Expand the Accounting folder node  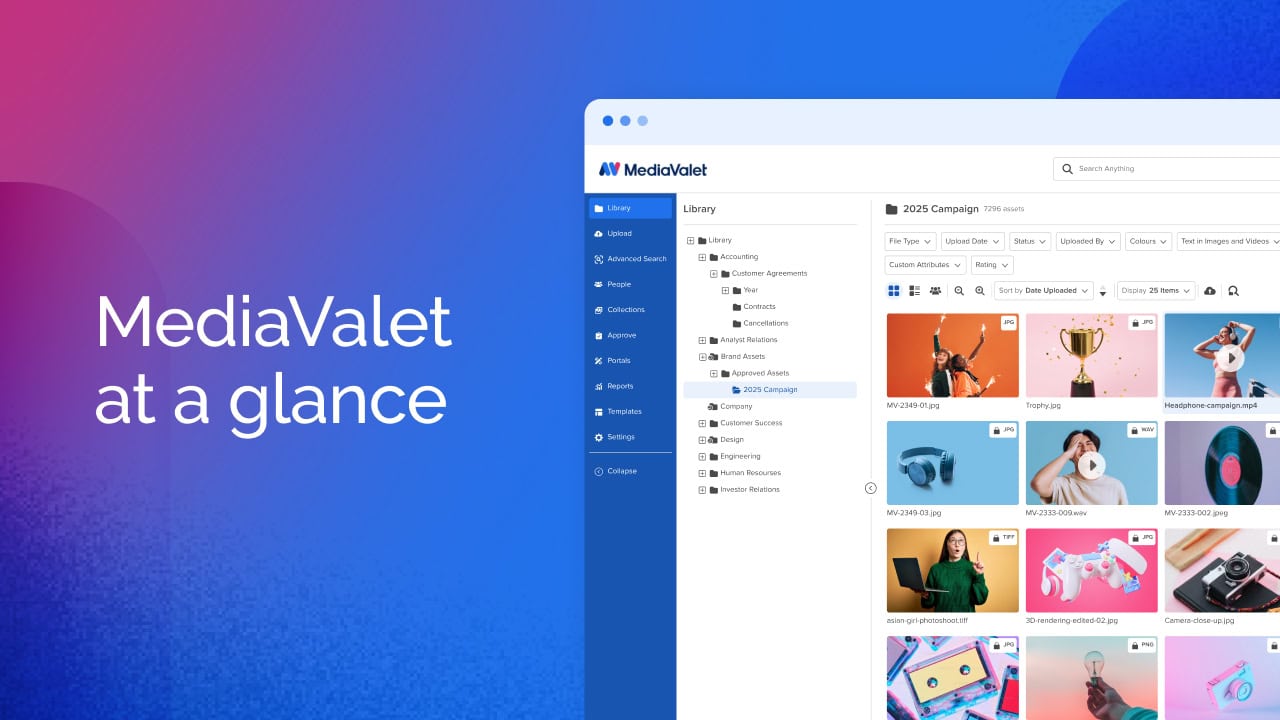[x=702, y=257]
